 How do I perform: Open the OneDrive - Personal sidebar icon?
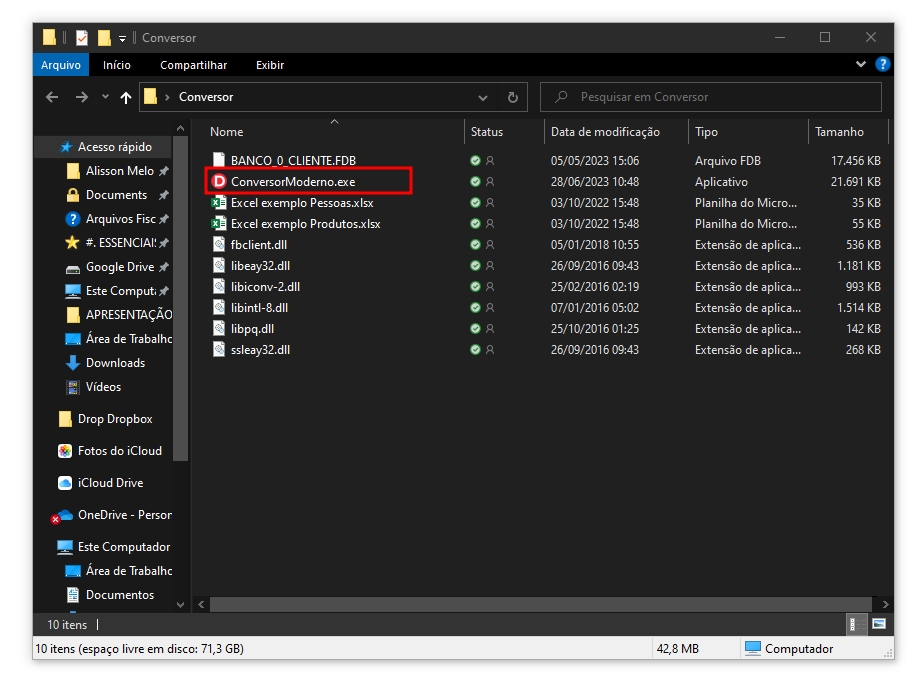click(64, 515)
